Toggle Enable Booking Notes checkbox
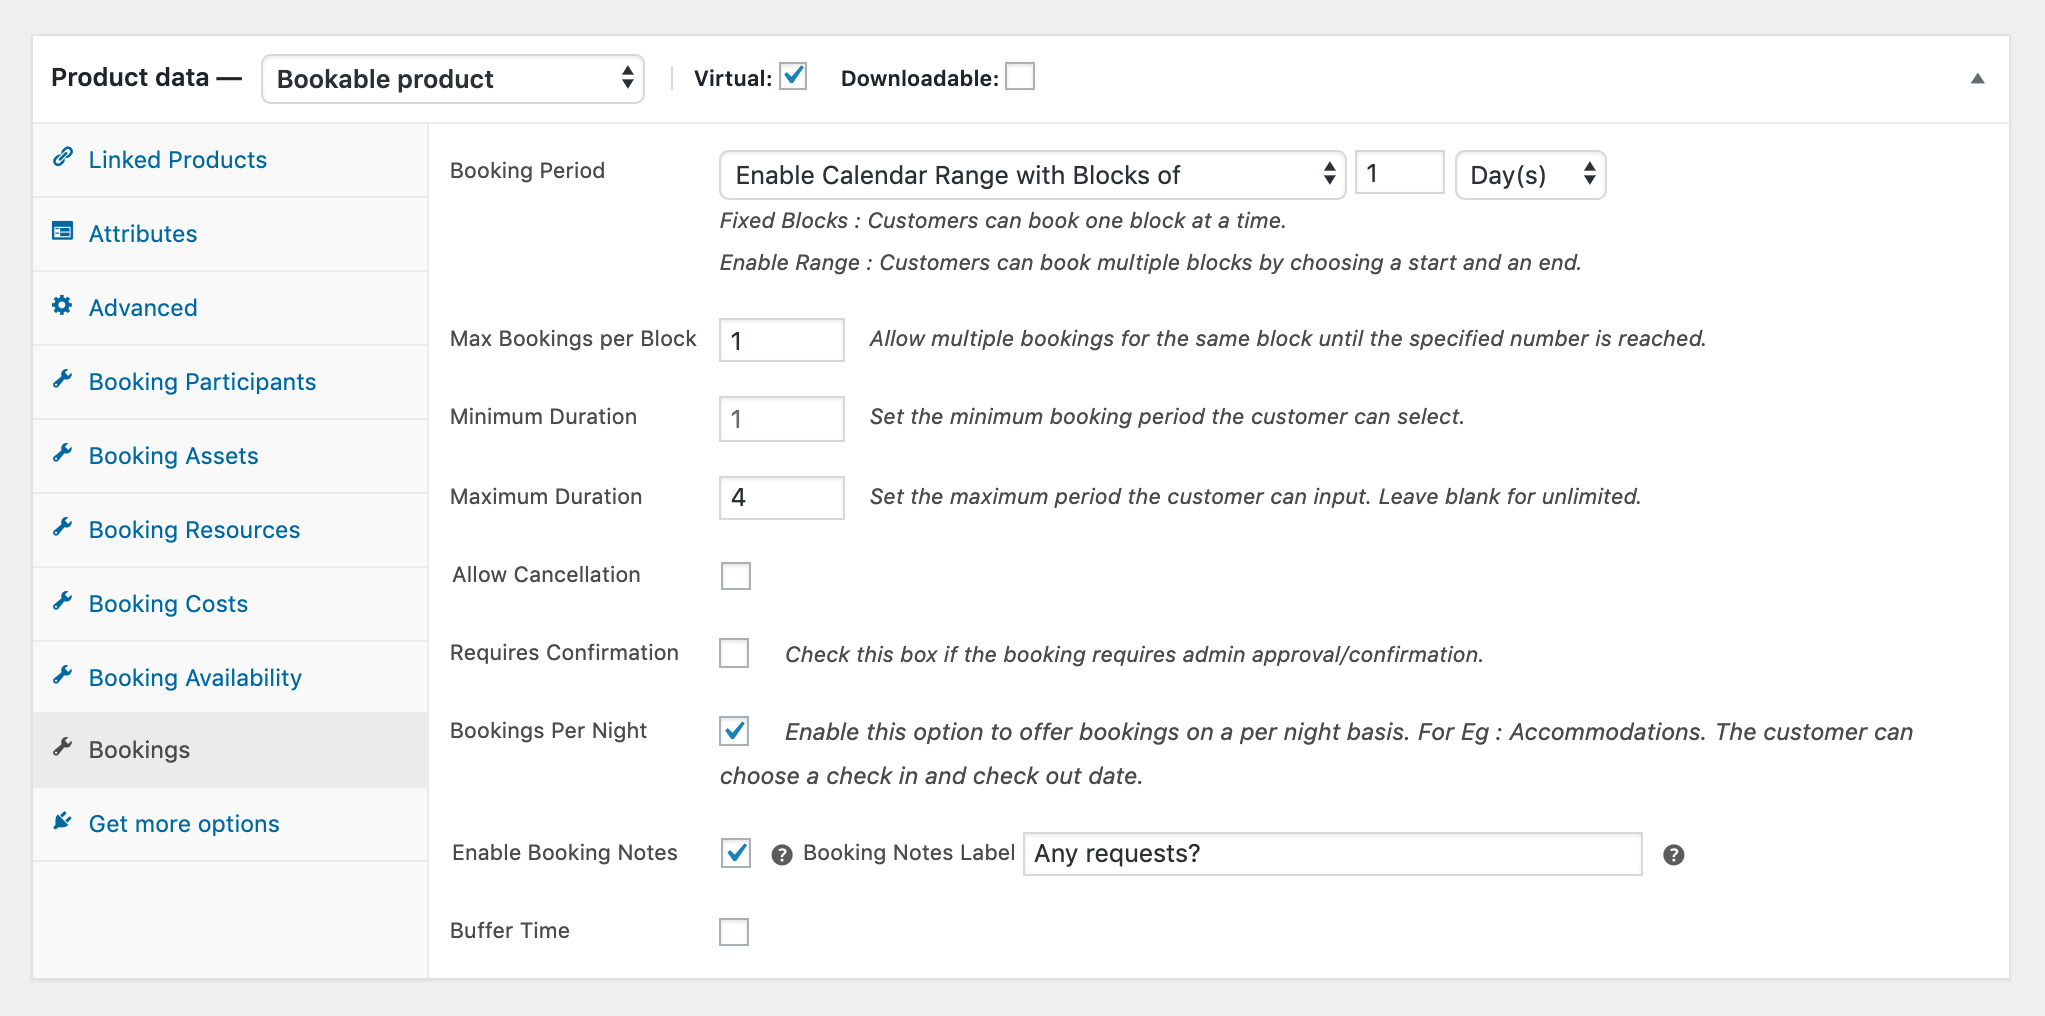The image size is (2045, 1016). 736,853
